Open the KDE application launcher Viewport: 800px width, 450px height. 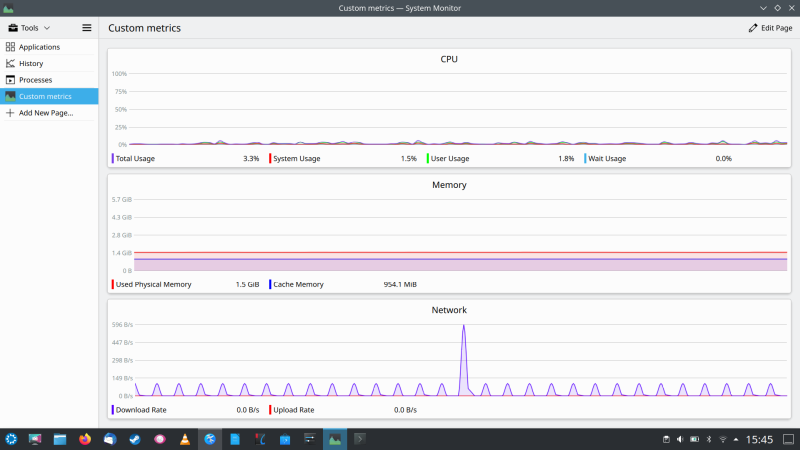coord(12,439)
